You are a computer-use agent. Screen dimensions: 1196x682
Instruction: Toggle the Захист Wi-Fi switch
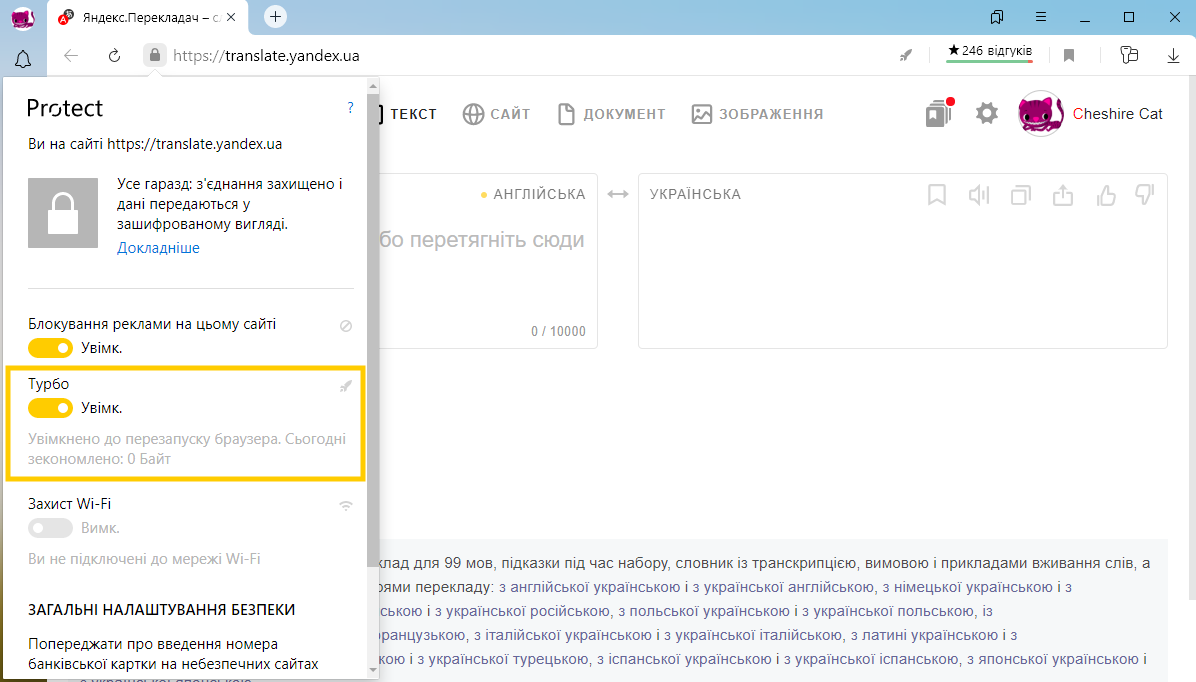[50, 528]
